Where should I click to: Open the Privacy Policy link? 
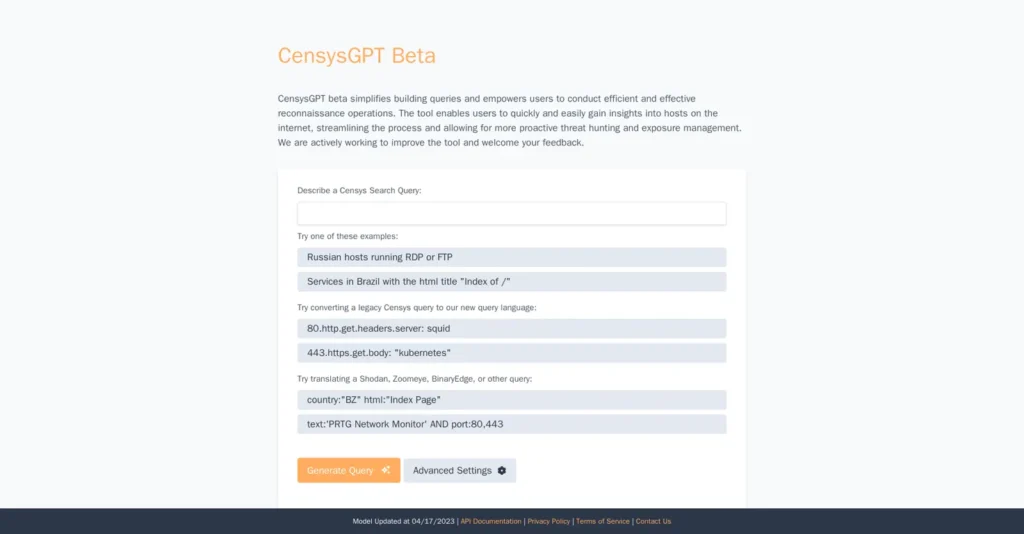[549, 521]
